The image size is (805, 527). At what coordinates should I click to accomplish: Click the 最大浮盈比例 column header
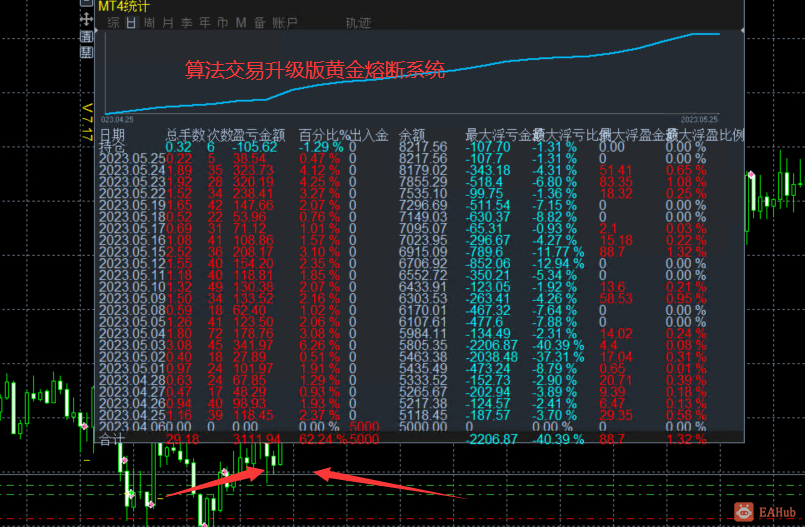tap(705, 135)
